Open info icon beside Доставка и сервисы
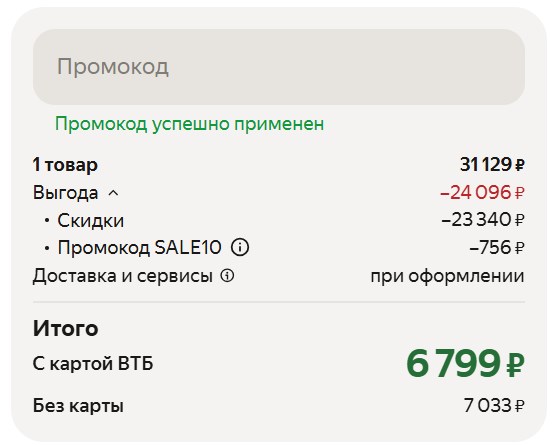The height and width of the screenshot is (445, 555). tap(227, 275)
